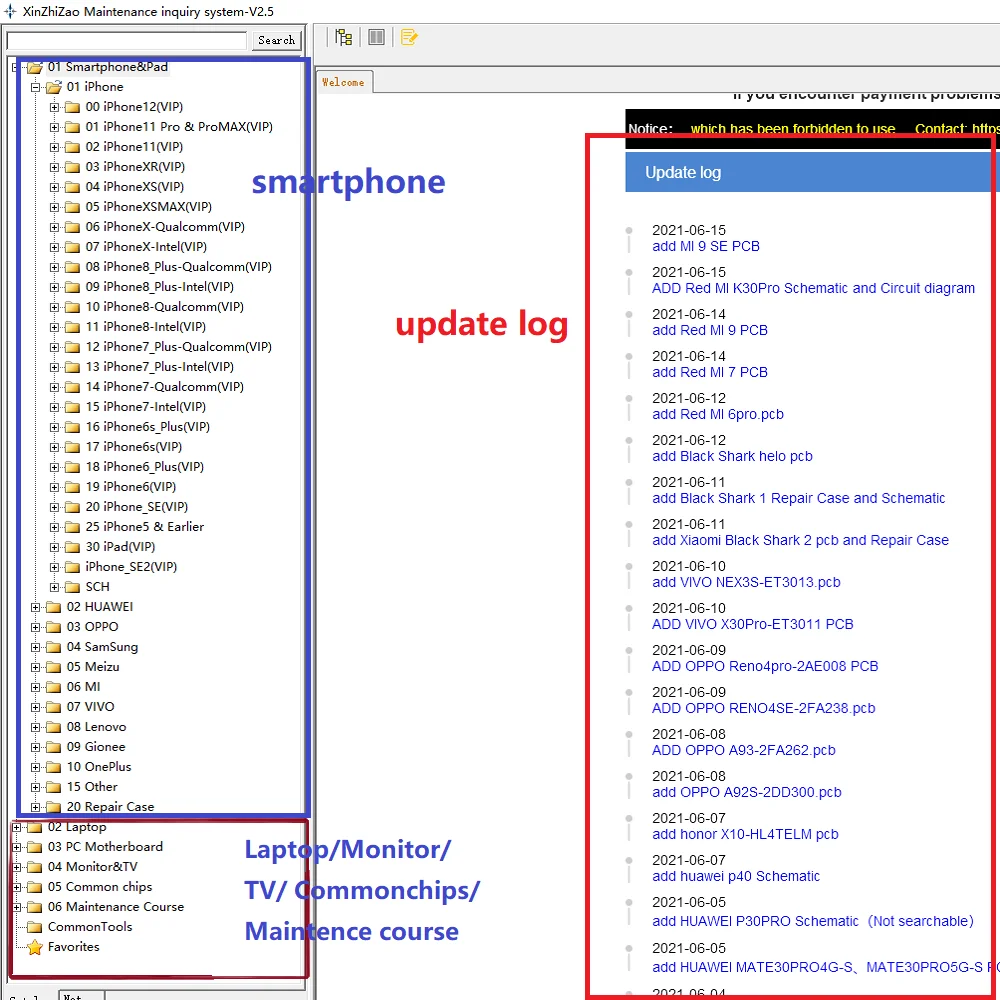Open the add huawei p40 Schematic link
The image size is (1000, 1000).
pos(736,876)
